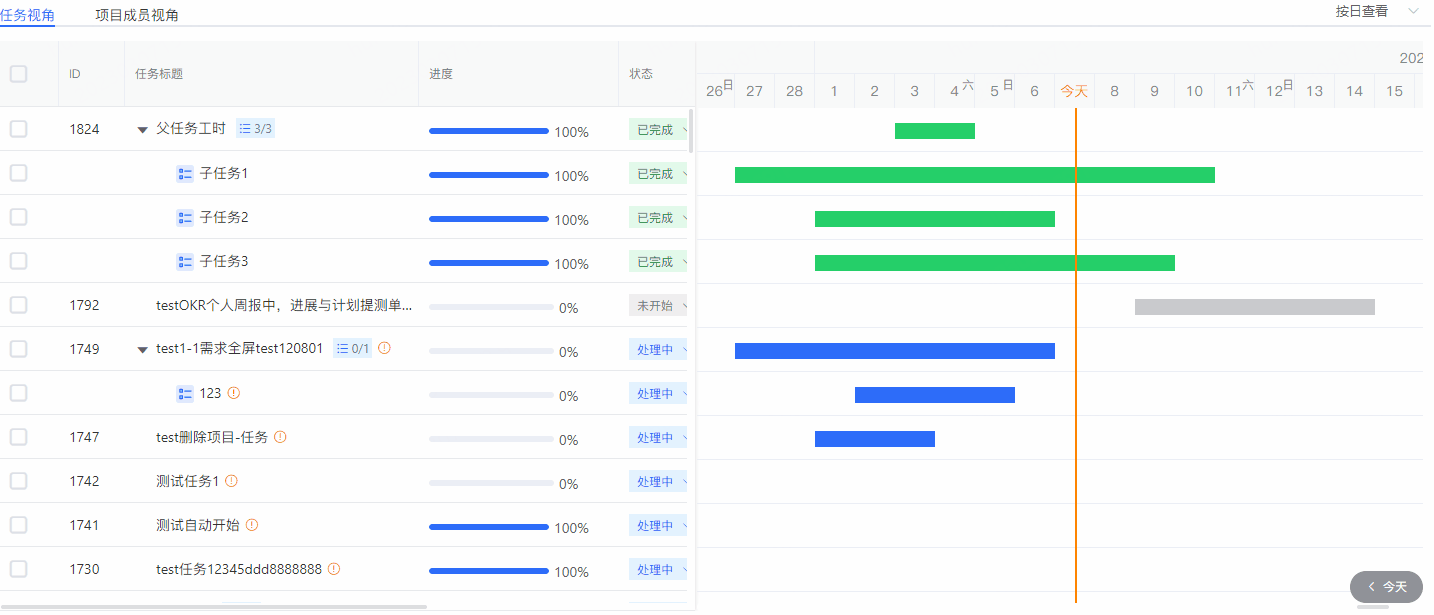Viewport: 1434px width, 615px height.
Task: Toggle select-all checkbox in table header
Action: pos(18,74)
